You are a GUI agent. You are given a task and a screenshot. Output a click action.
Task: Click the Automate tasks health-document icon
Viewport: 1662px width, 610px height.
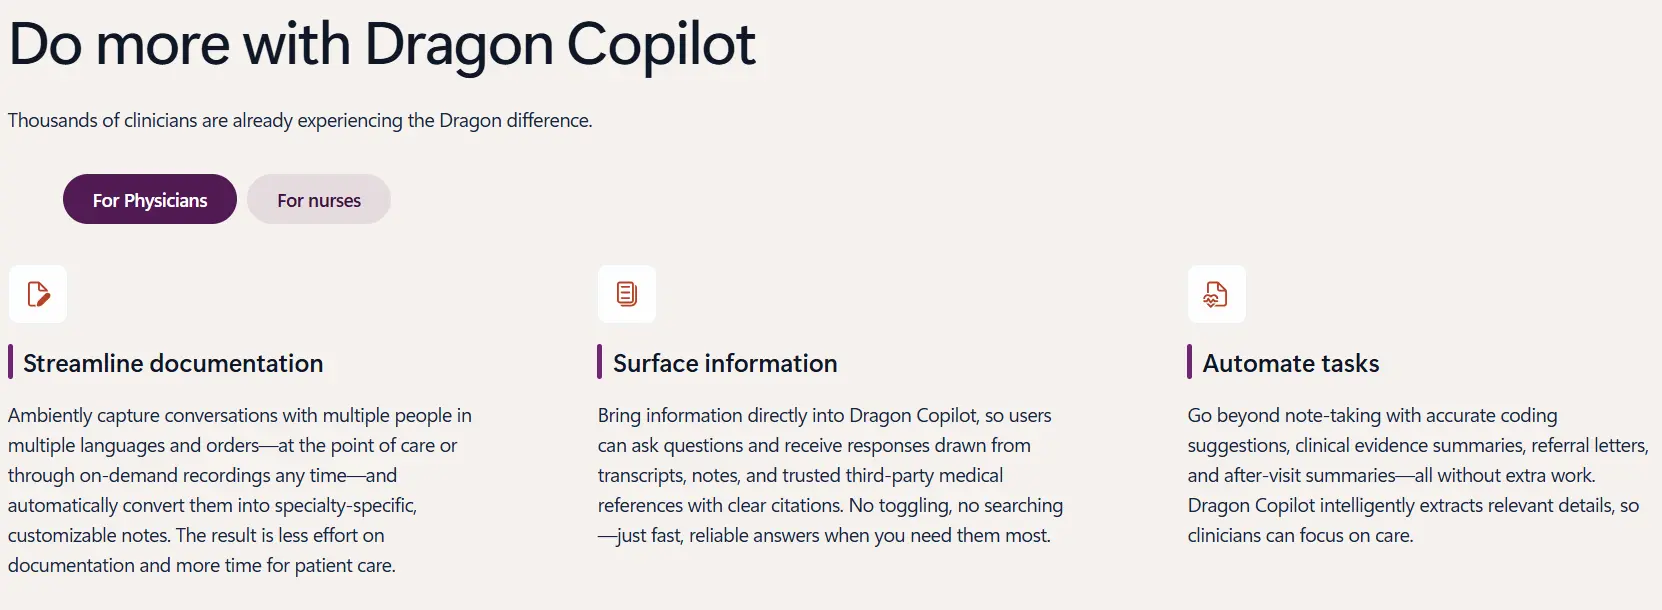click(1216, 294)
